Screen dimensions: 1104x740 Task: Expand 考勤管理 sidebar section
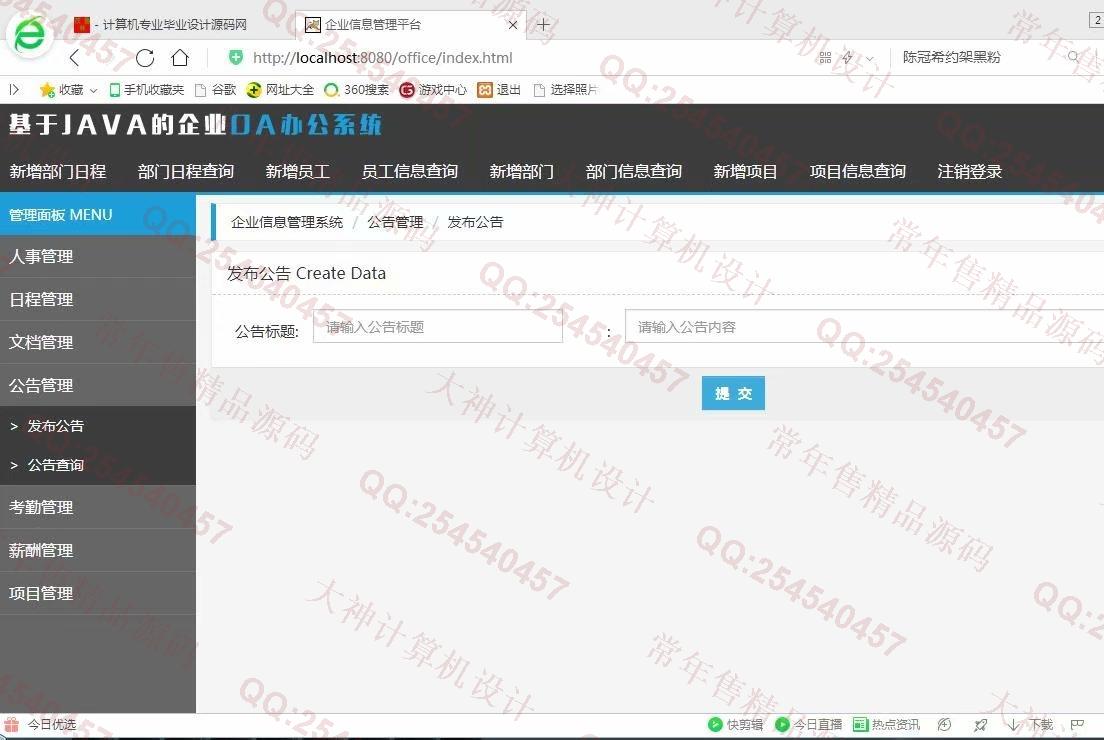(98, 507)
